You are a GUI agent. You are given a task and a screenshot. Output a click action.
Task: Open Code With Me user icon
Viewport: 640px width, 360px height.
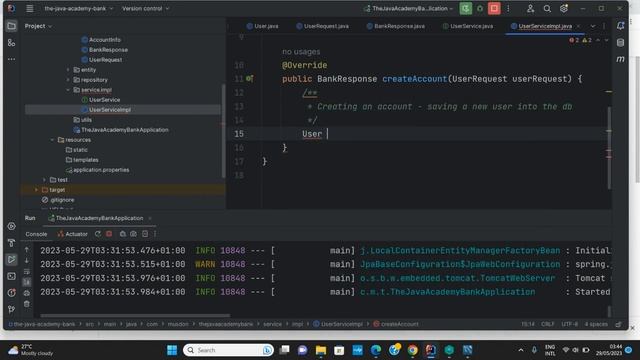tap(530, 8)
